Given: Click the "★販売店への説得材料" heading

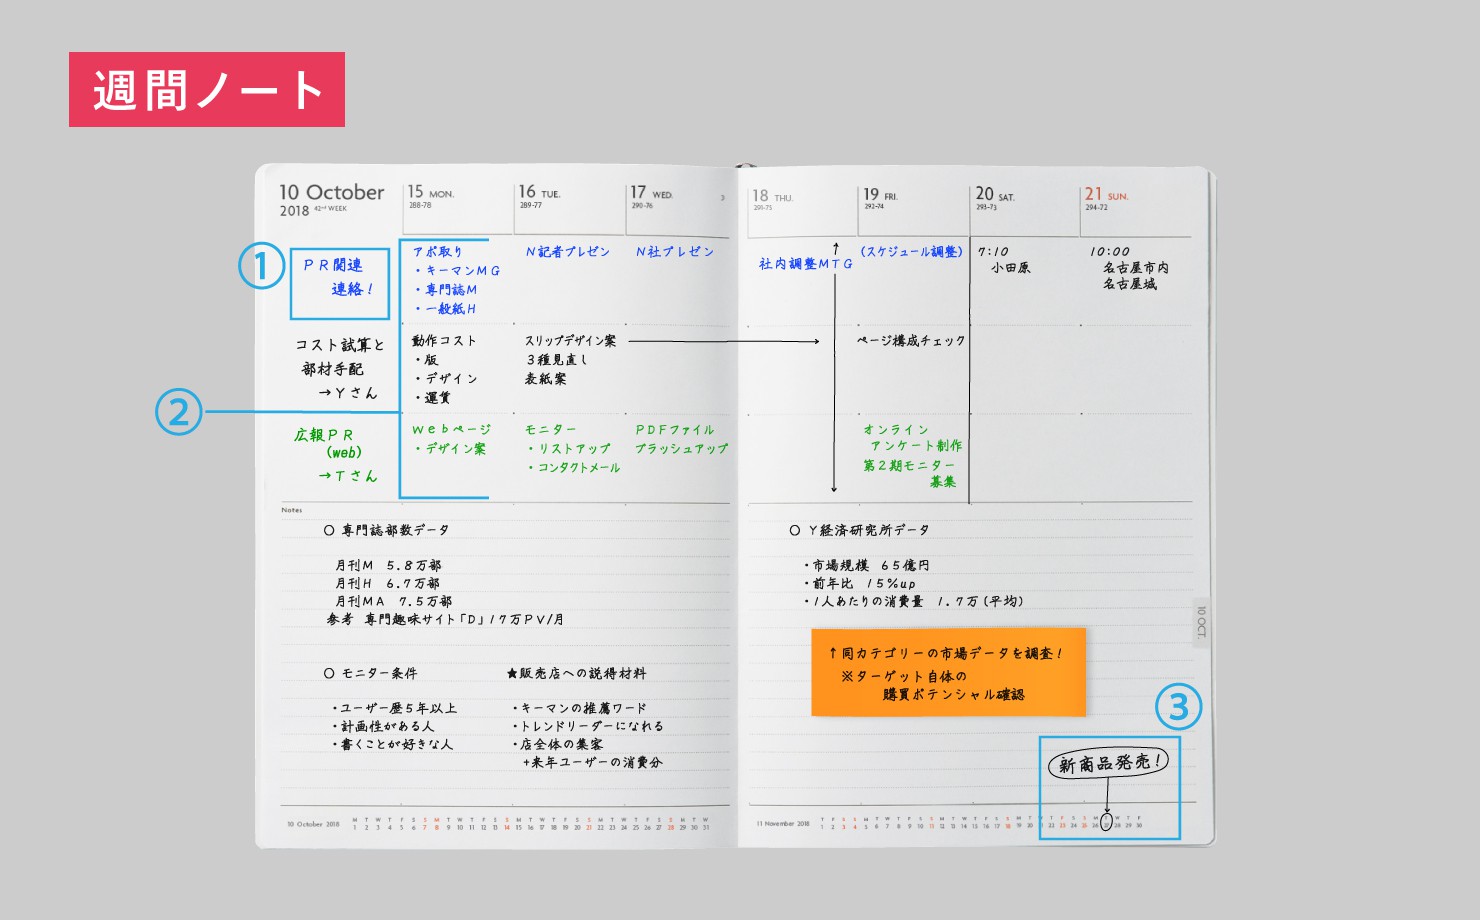Looking at the screenshot, I should coord(577,674).
